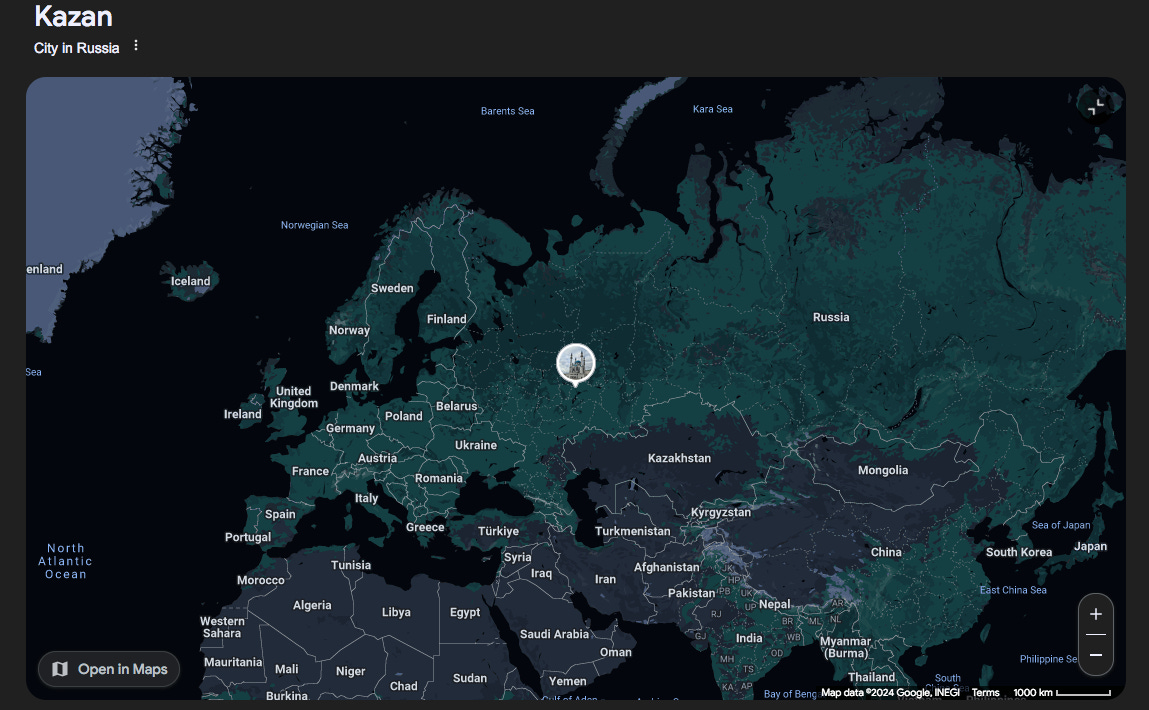Click the North Atlantic Ocean label
The height and width of the screenshot is (710, 1149).
point(65,561)
